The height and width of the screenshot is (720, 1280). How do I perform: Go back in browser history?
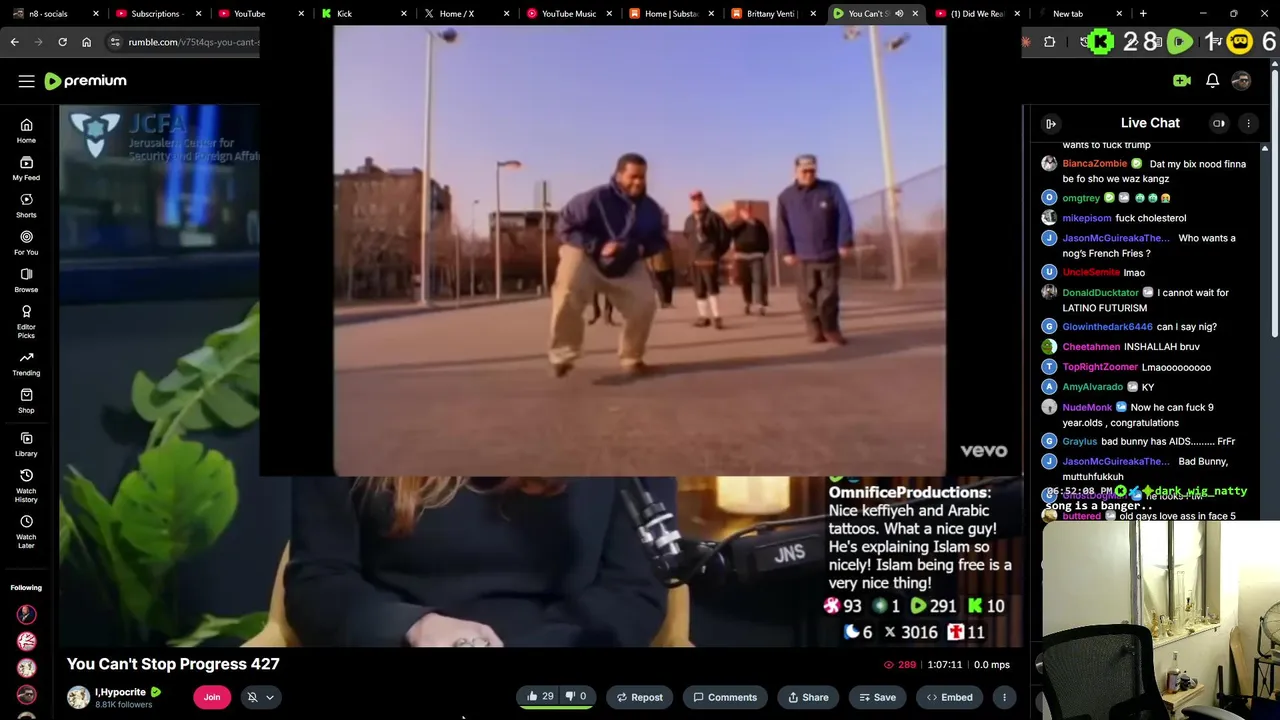point(14,42)
